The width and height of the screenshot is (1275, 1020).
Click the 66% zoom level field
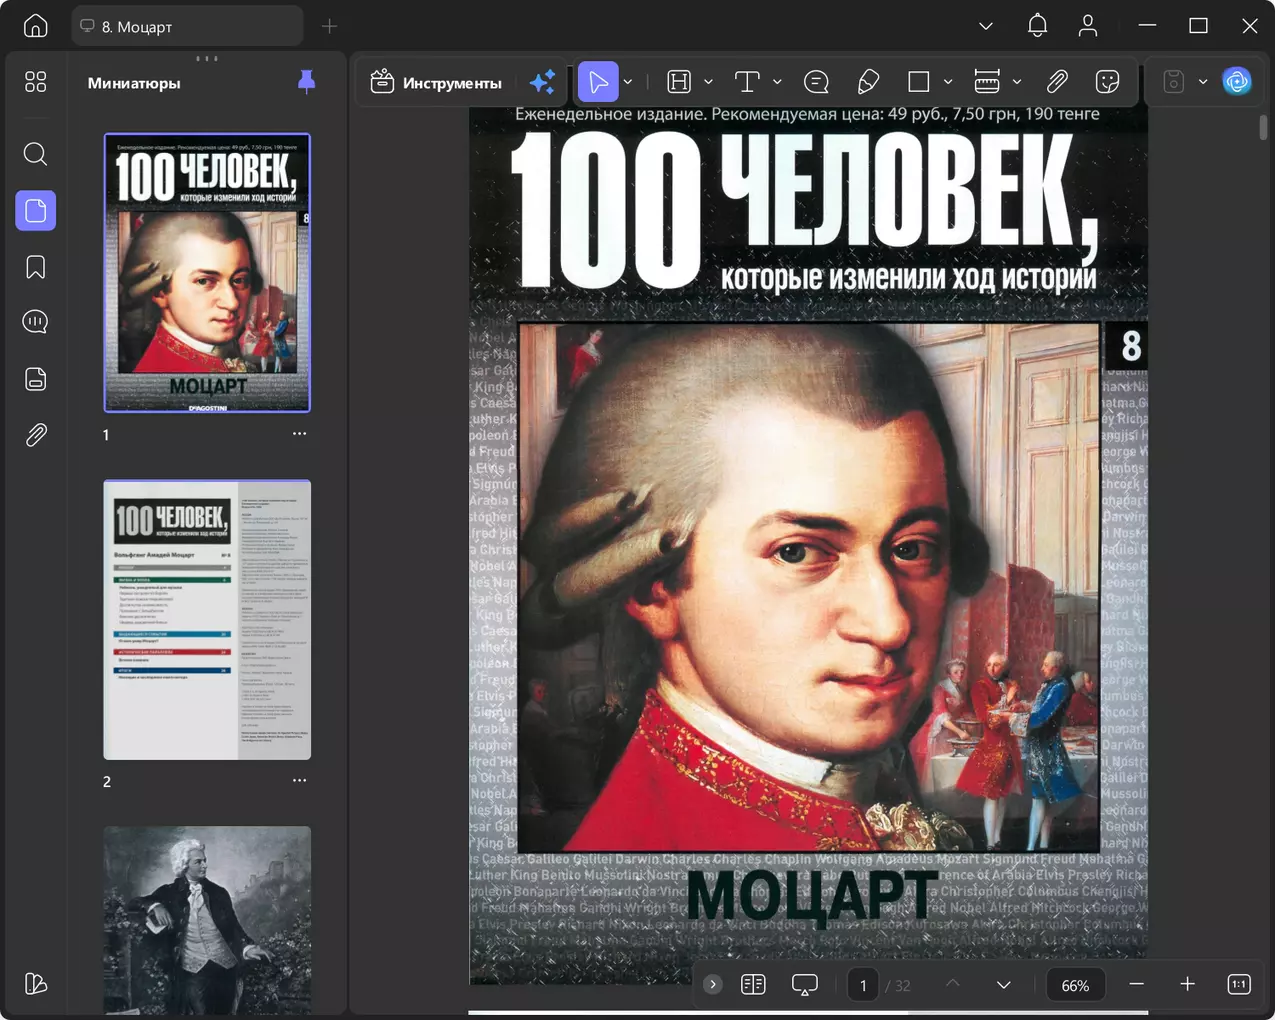pyautogui.click(x=1075, y=986)
